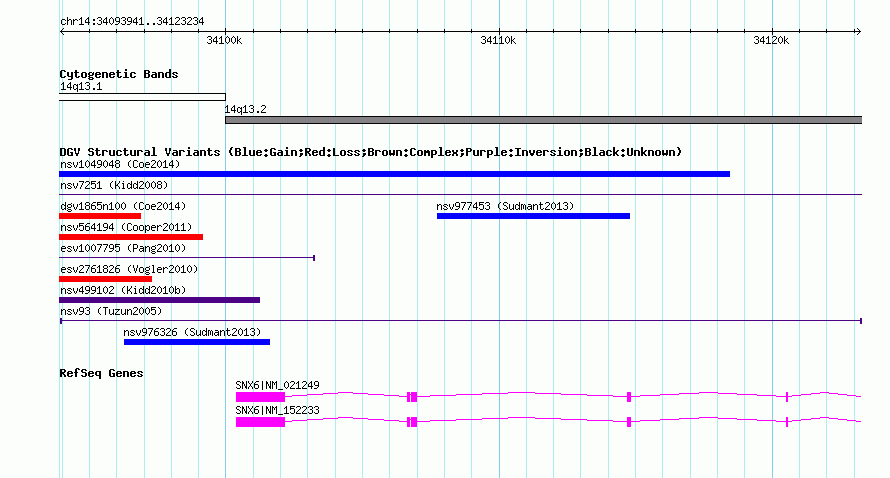Click the 34120k ruler label
The height and width of the screenshot is (478, 890).
tap(771, 40)
